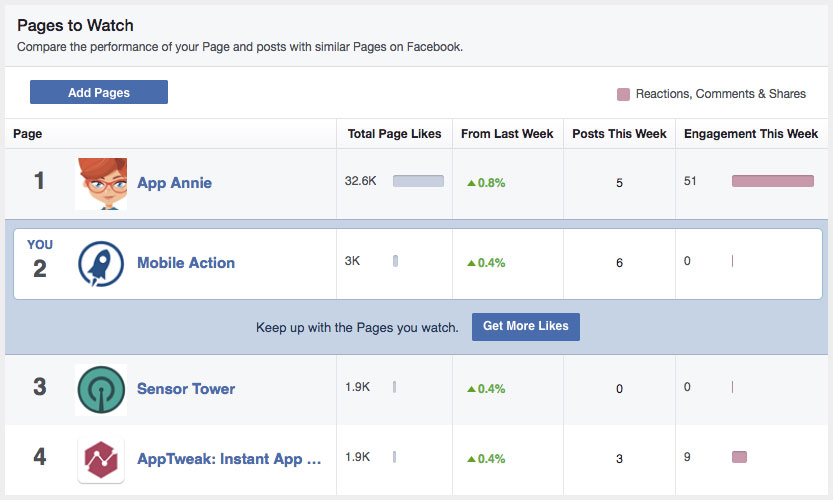833x500 pixels.
Task: Click Mobile Action's 0.4% growth value
Action: [x=486, y=263]
